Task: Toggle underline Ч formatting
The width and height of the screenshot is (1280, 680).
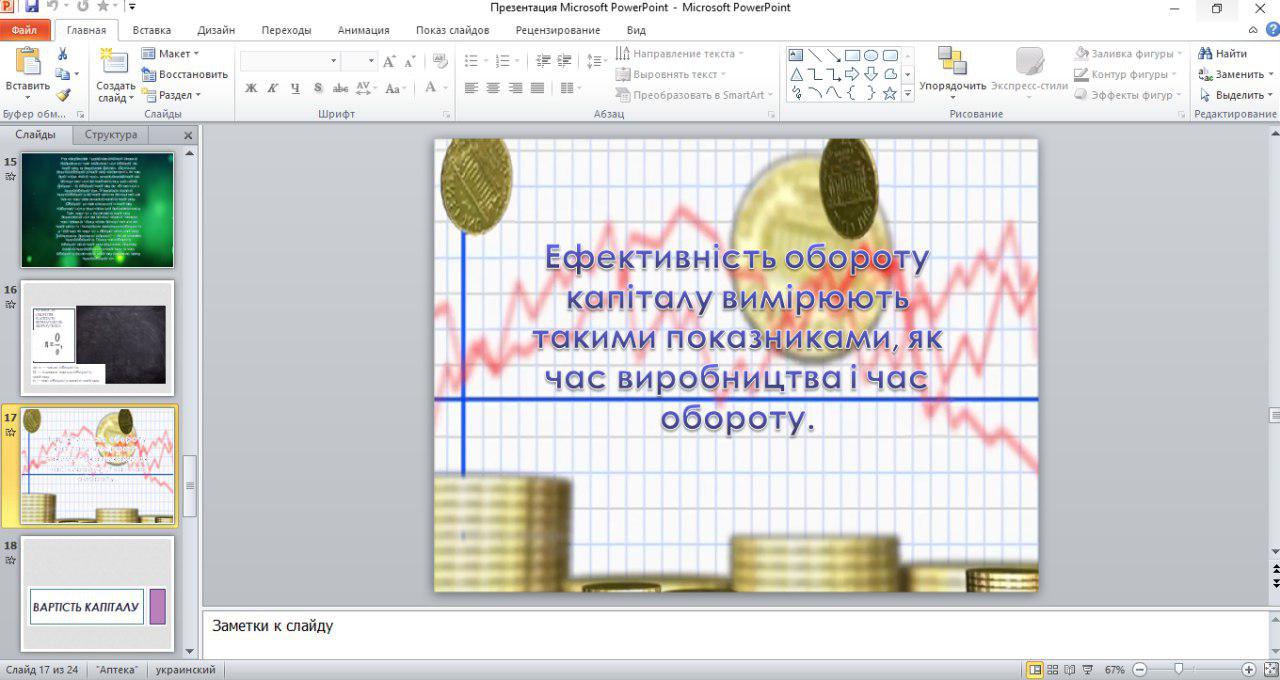Action: tap(295, 88)
